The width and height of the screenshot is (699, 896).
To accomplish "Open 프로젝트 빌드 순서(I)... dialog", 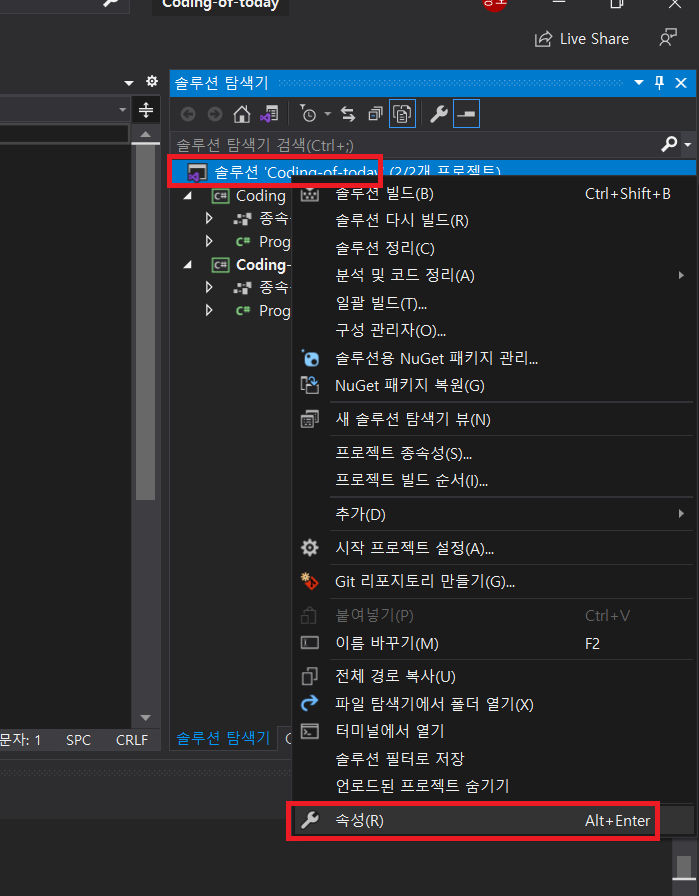I will pyautogui.click(x=493, y=481).
